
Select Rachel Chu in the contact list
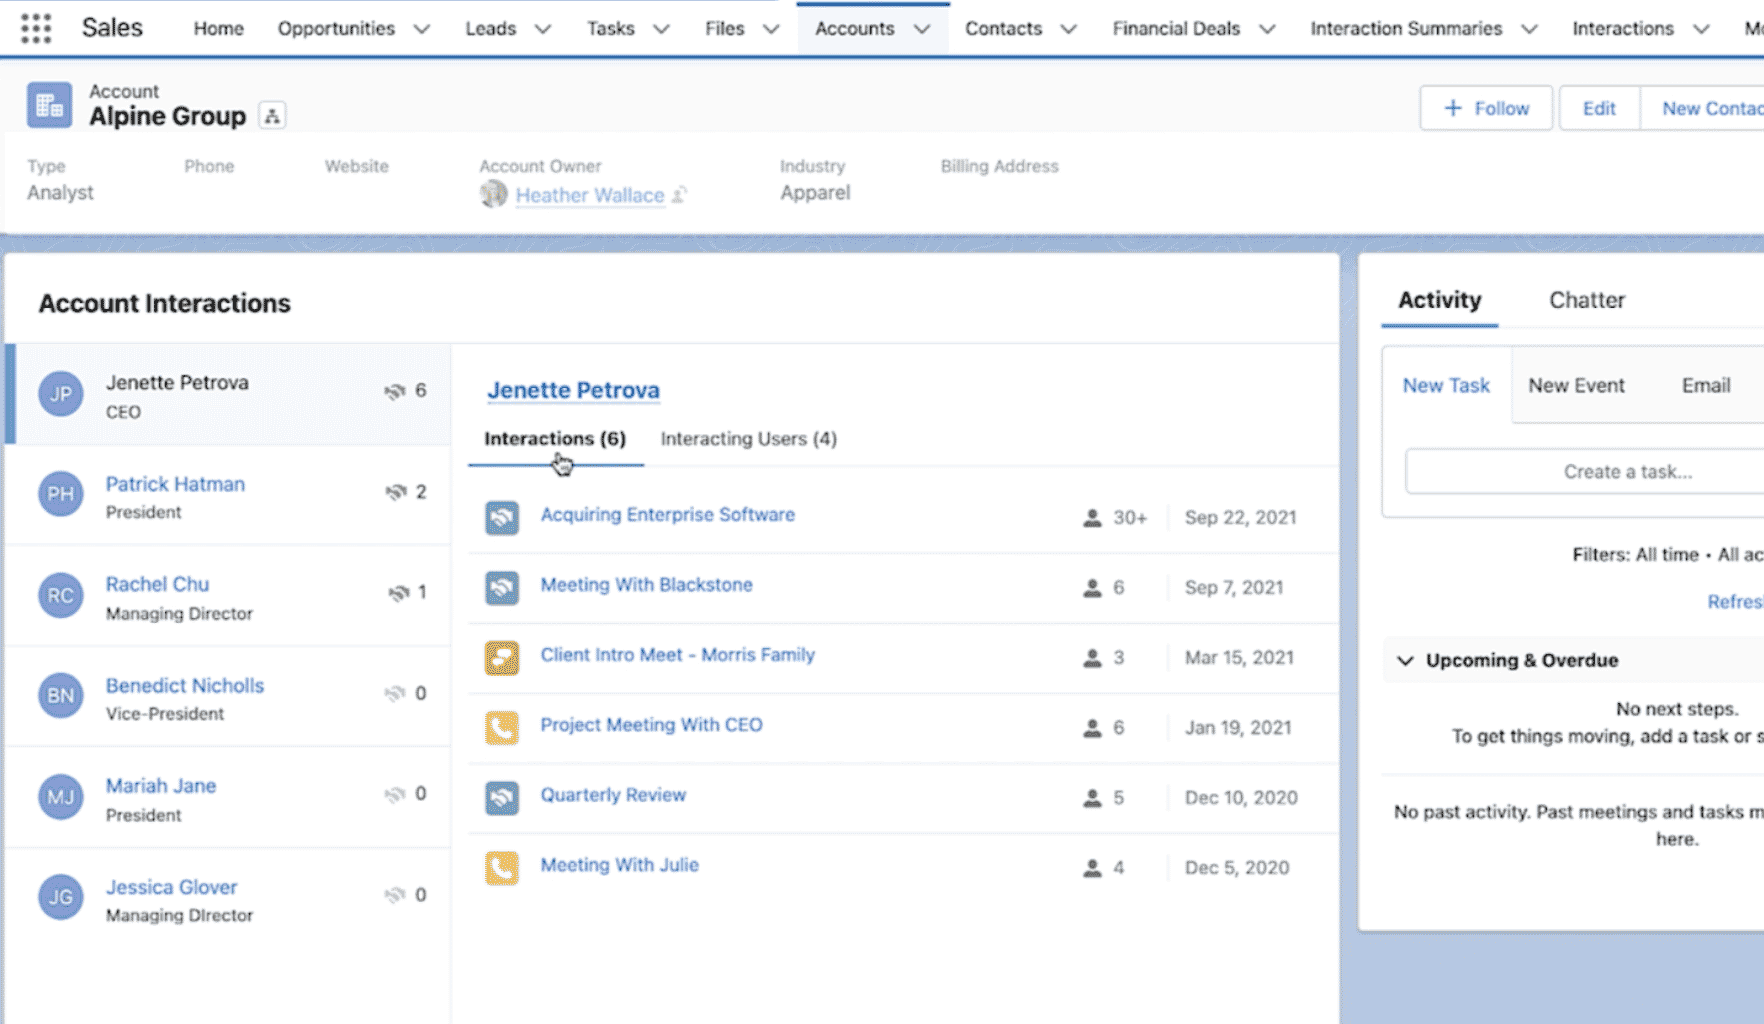tap(158, 584)
